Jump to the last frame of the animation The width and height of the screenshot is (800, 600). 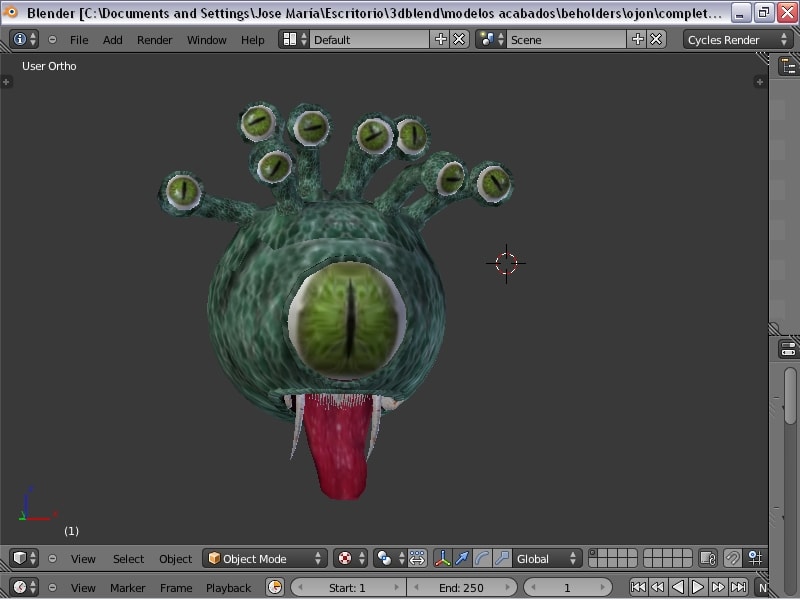click(x=738, y=587)
